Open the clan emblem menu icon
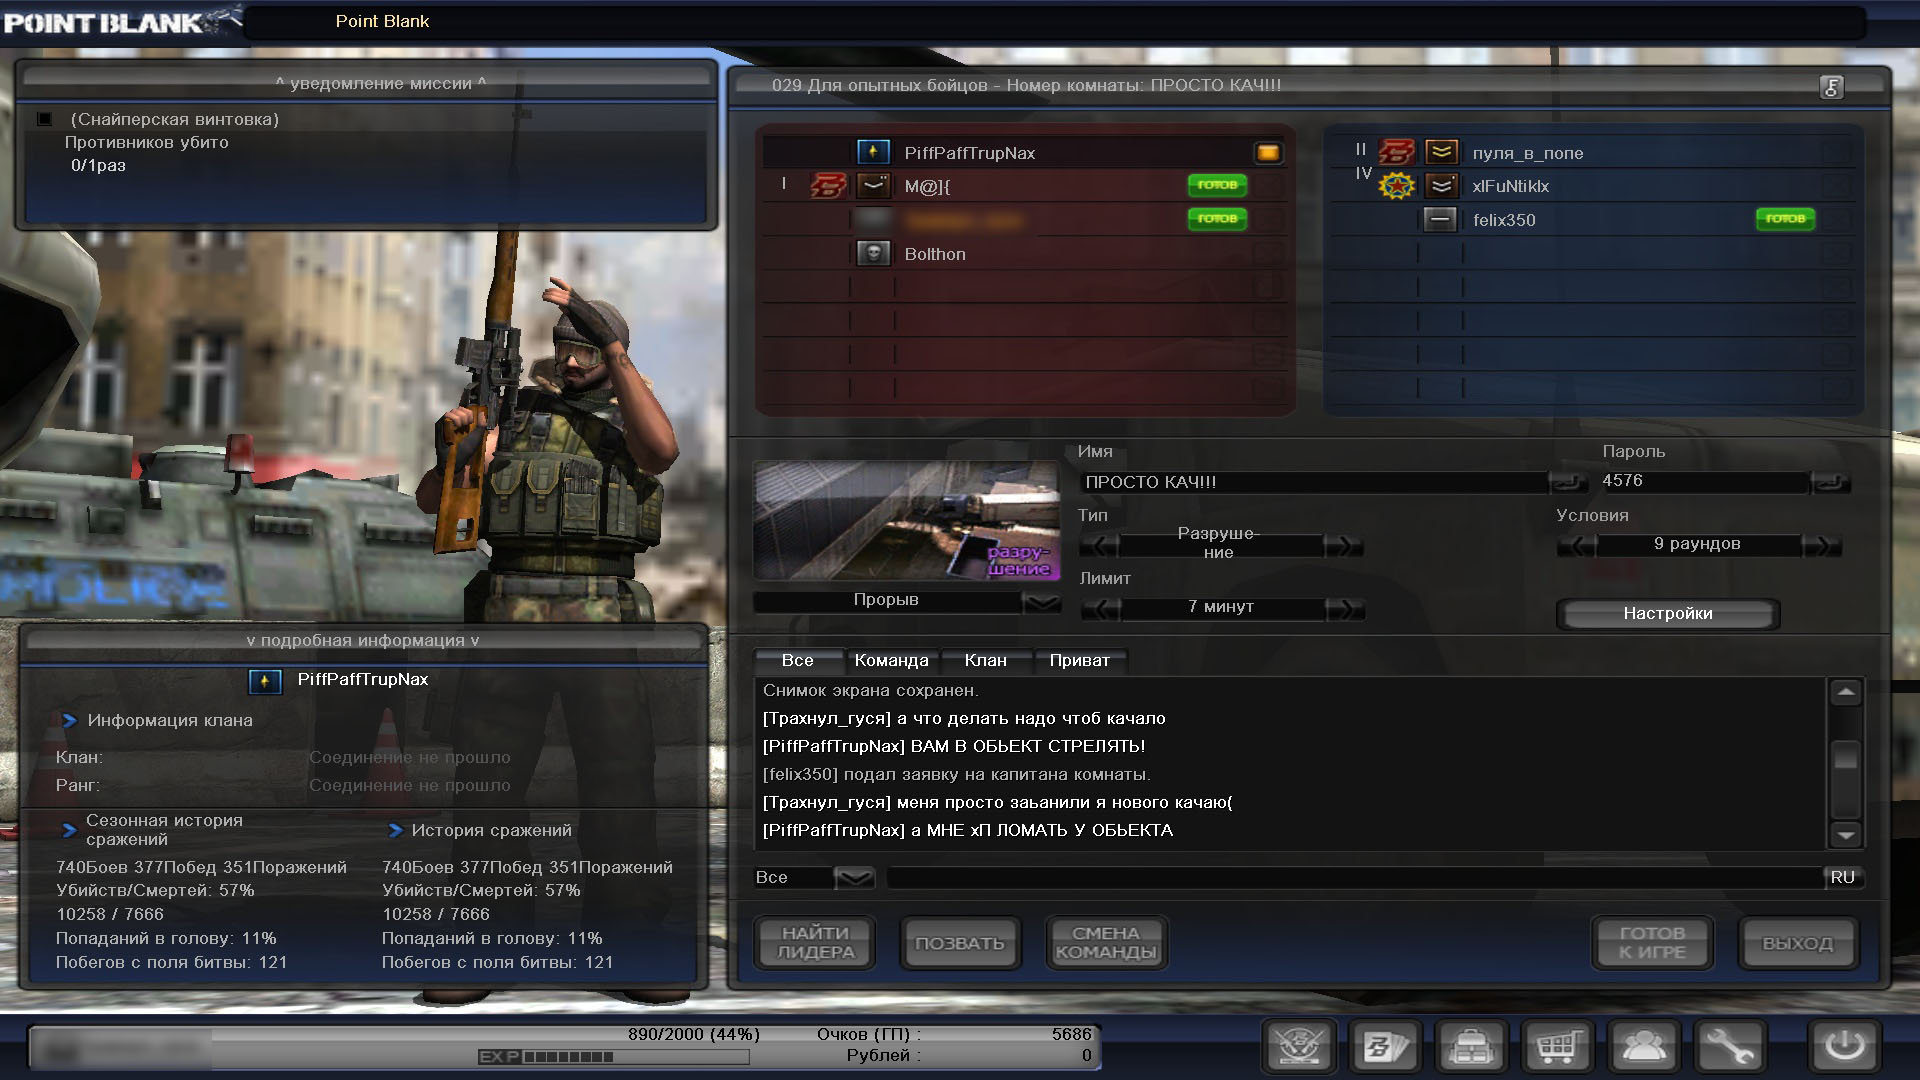 [x=1299, y=1047]
